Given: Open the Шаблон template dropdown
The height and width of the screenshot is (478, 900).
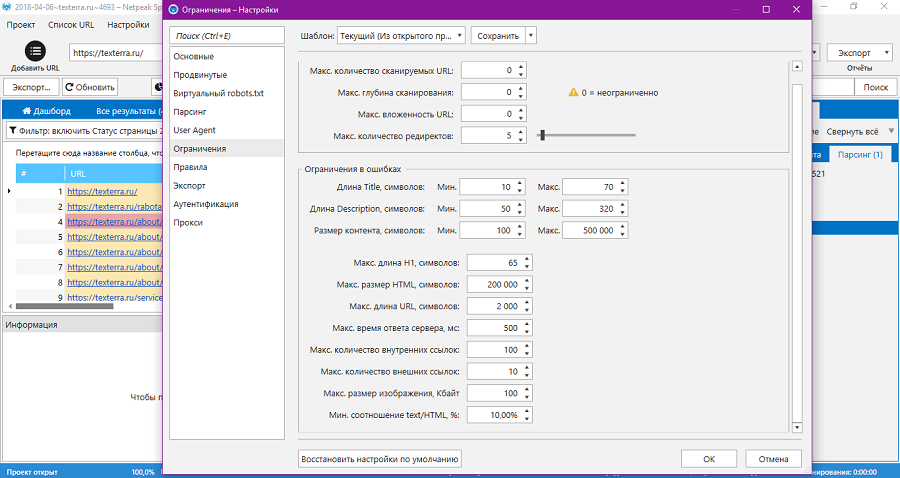Looking at the screenshot, I should pos(401,36).
